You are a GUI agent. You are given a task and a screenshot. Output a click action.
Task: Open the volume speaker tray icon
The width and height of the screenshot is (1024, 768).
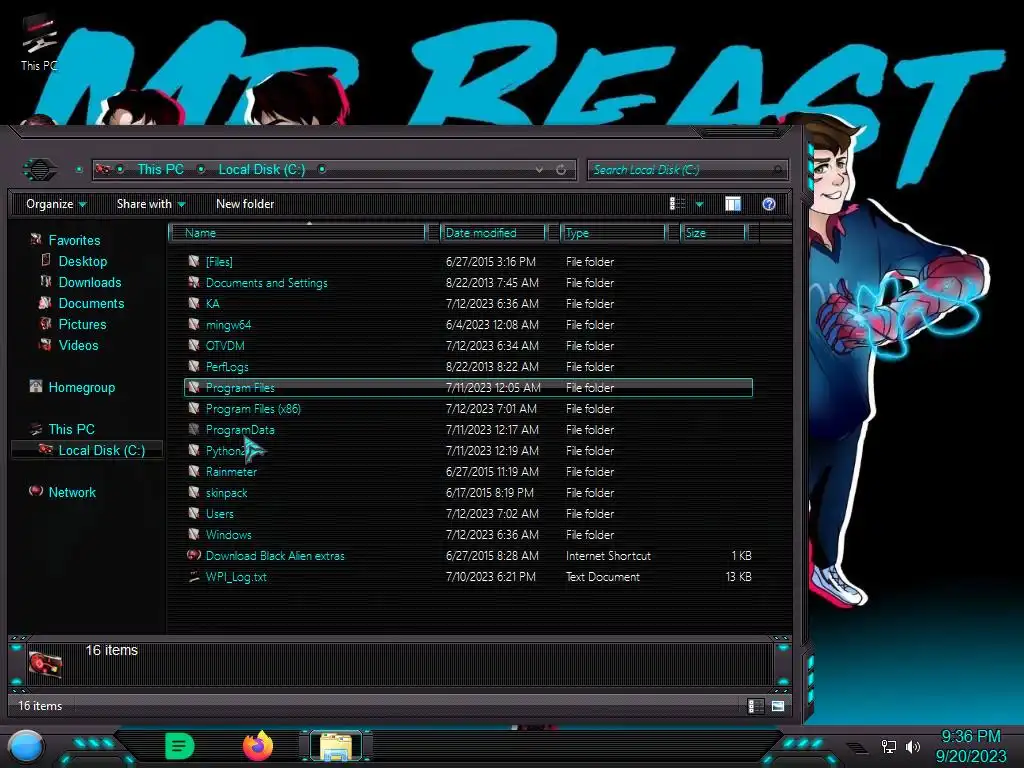[x=913, y=746]
